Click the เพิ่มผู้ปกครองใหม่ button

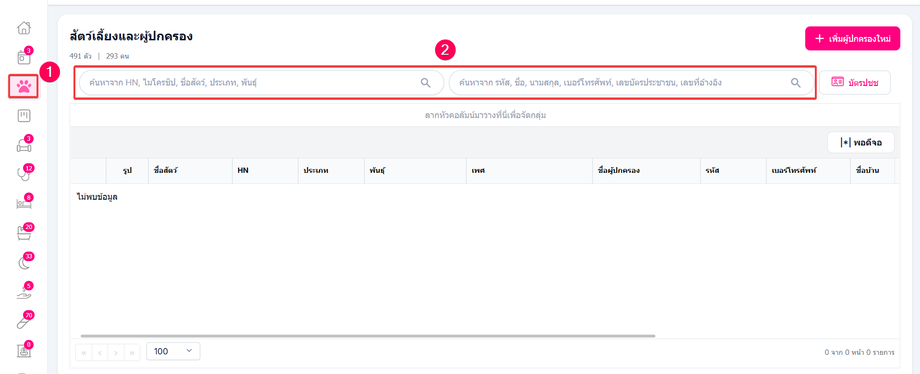[x=853, y=39]
